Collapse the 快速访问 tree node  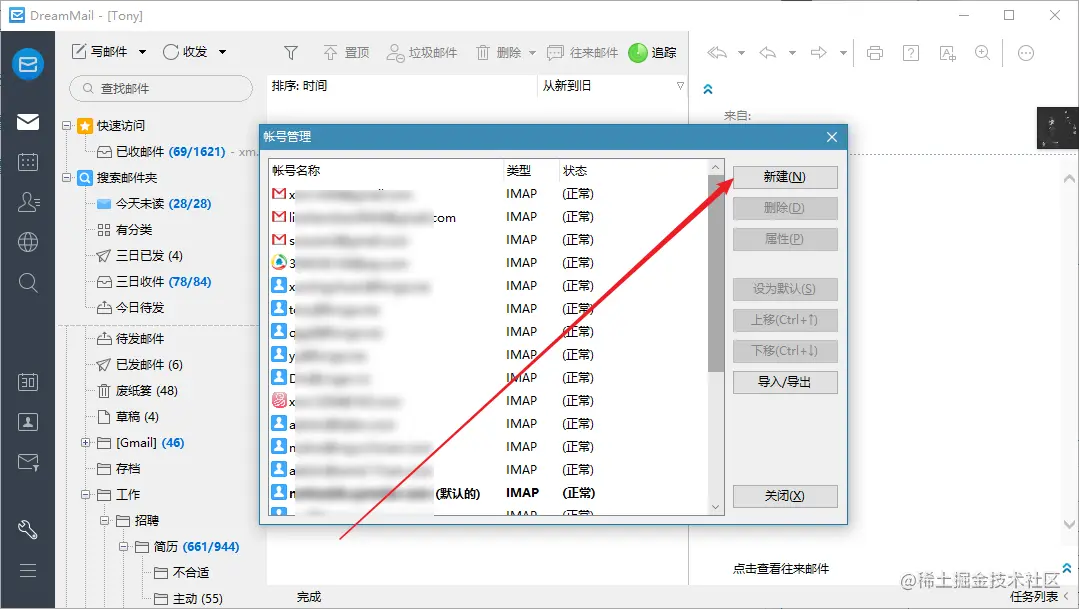(x=67, y=125)
